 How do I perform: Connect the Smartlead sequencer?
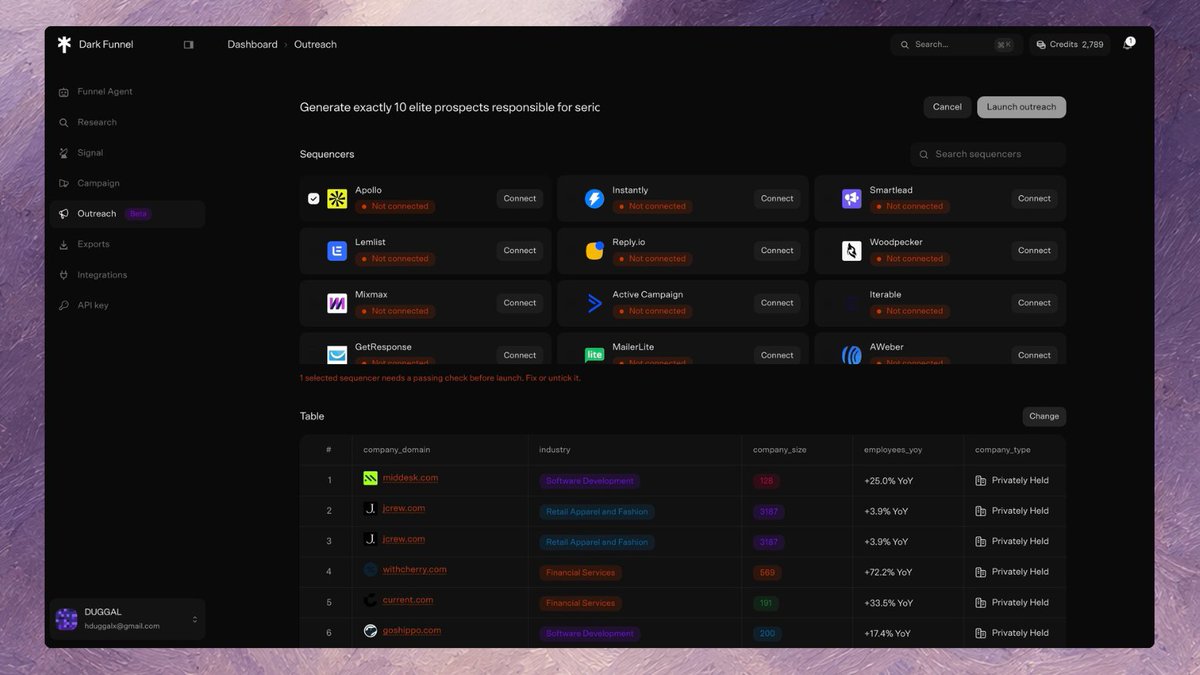(1034, 198)
